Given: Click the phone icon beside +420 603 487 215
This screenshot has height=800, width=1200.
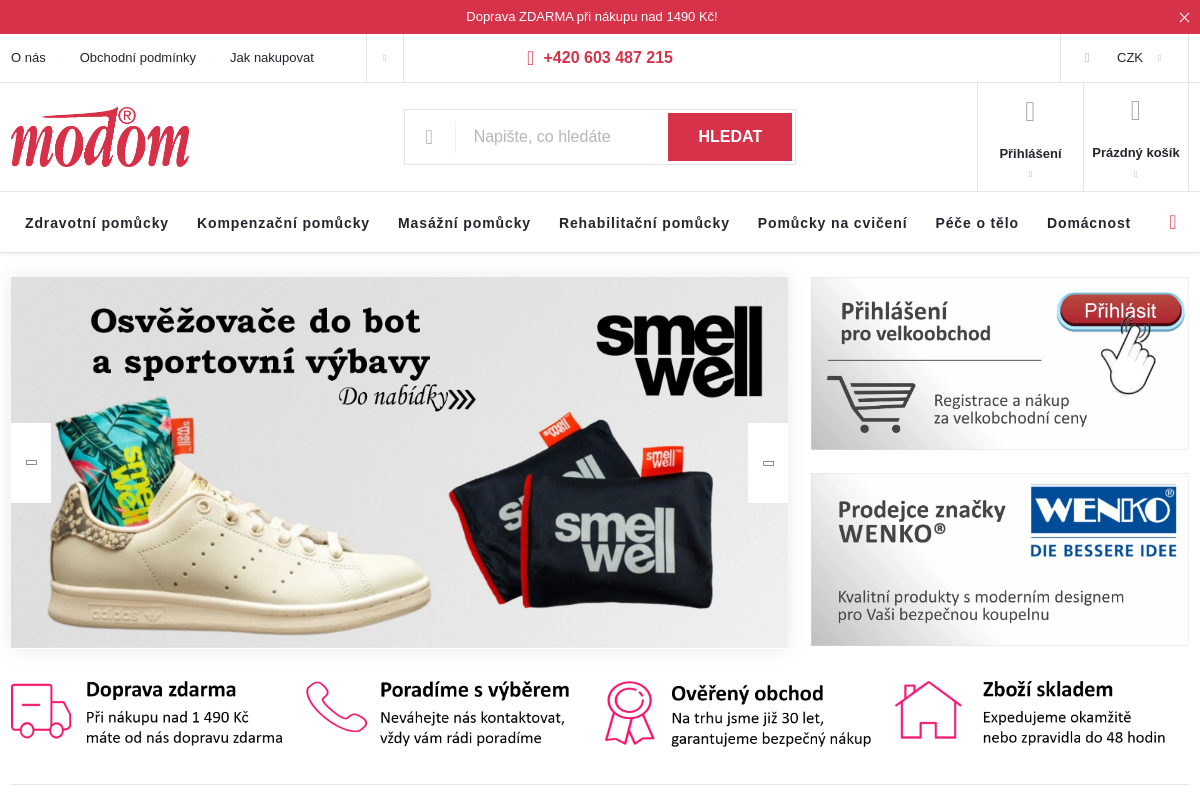Looking at the screenshot, I should (x=531, y=58).
